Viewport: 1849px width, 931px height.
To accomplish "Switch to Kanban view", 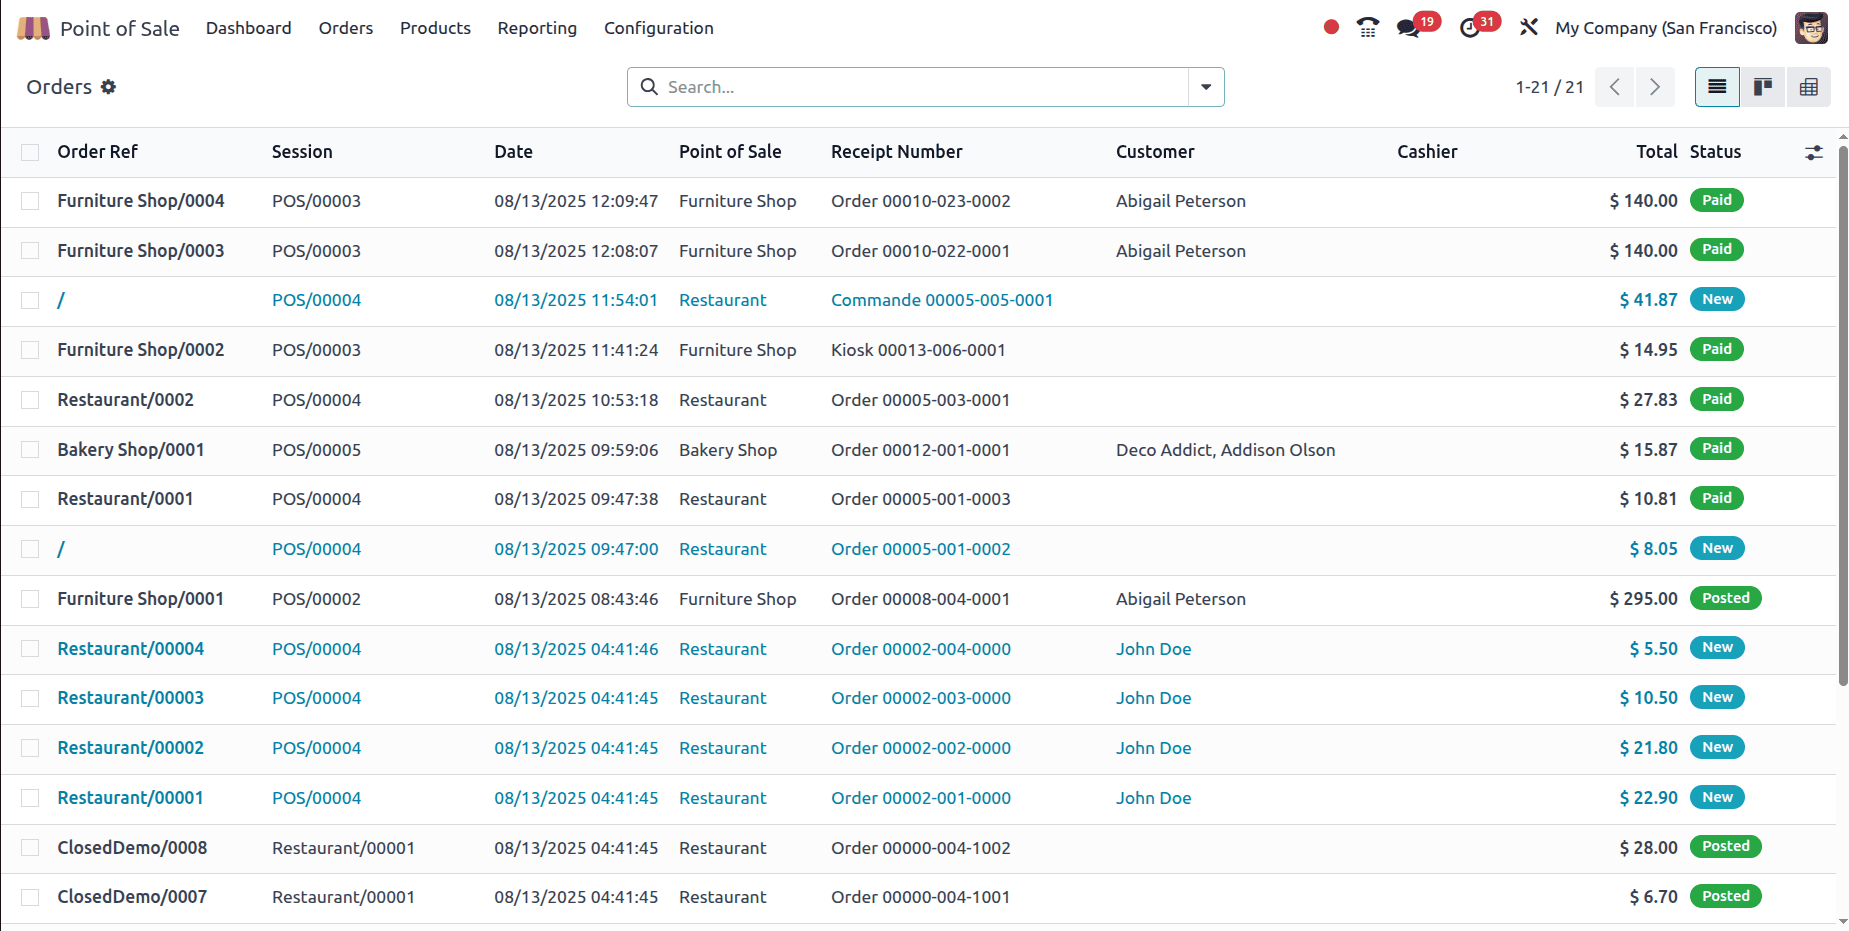I will coord(1763,87).
